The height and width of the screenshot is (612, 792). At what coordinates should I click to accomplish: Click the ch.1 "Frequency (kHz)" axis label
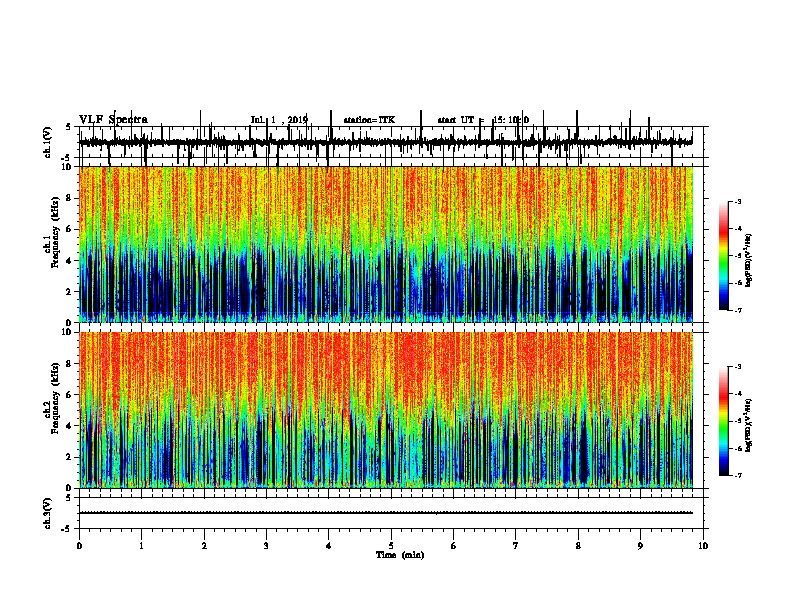(x=55, y=232)
